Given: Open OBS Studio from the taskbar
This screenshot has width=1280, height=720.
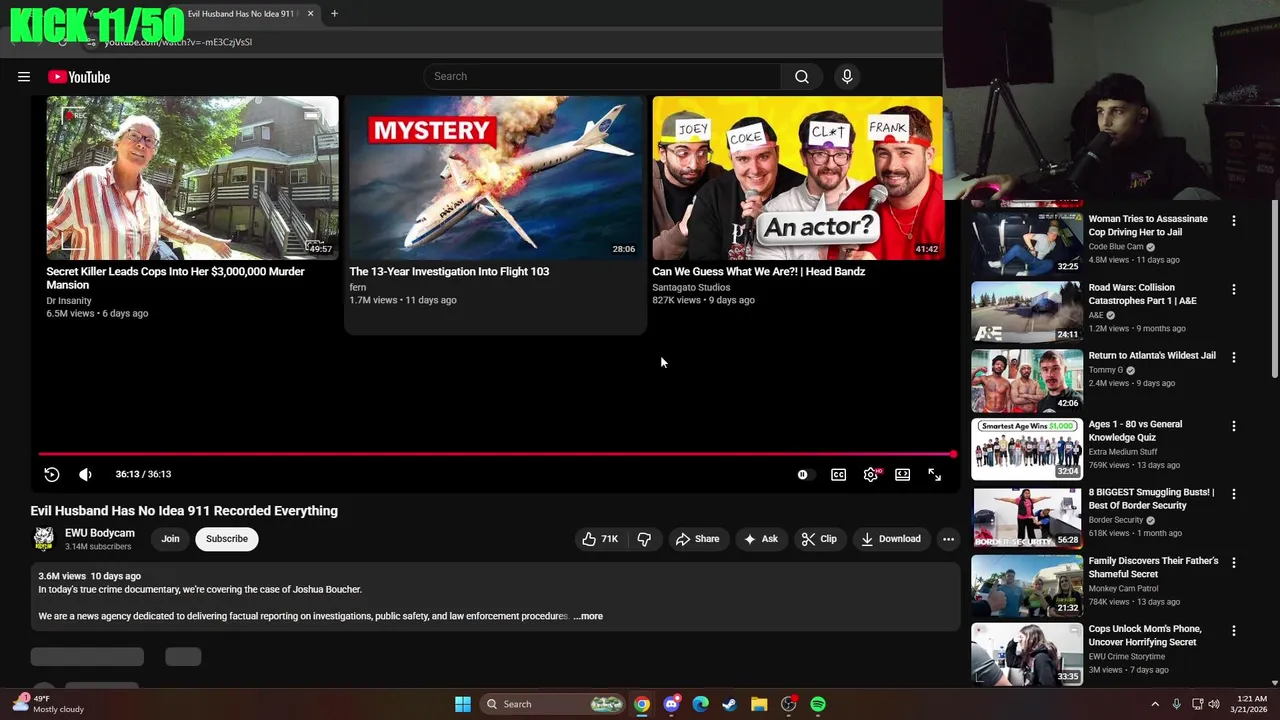Looking at the screenshot, I should (x=789, y=704).
